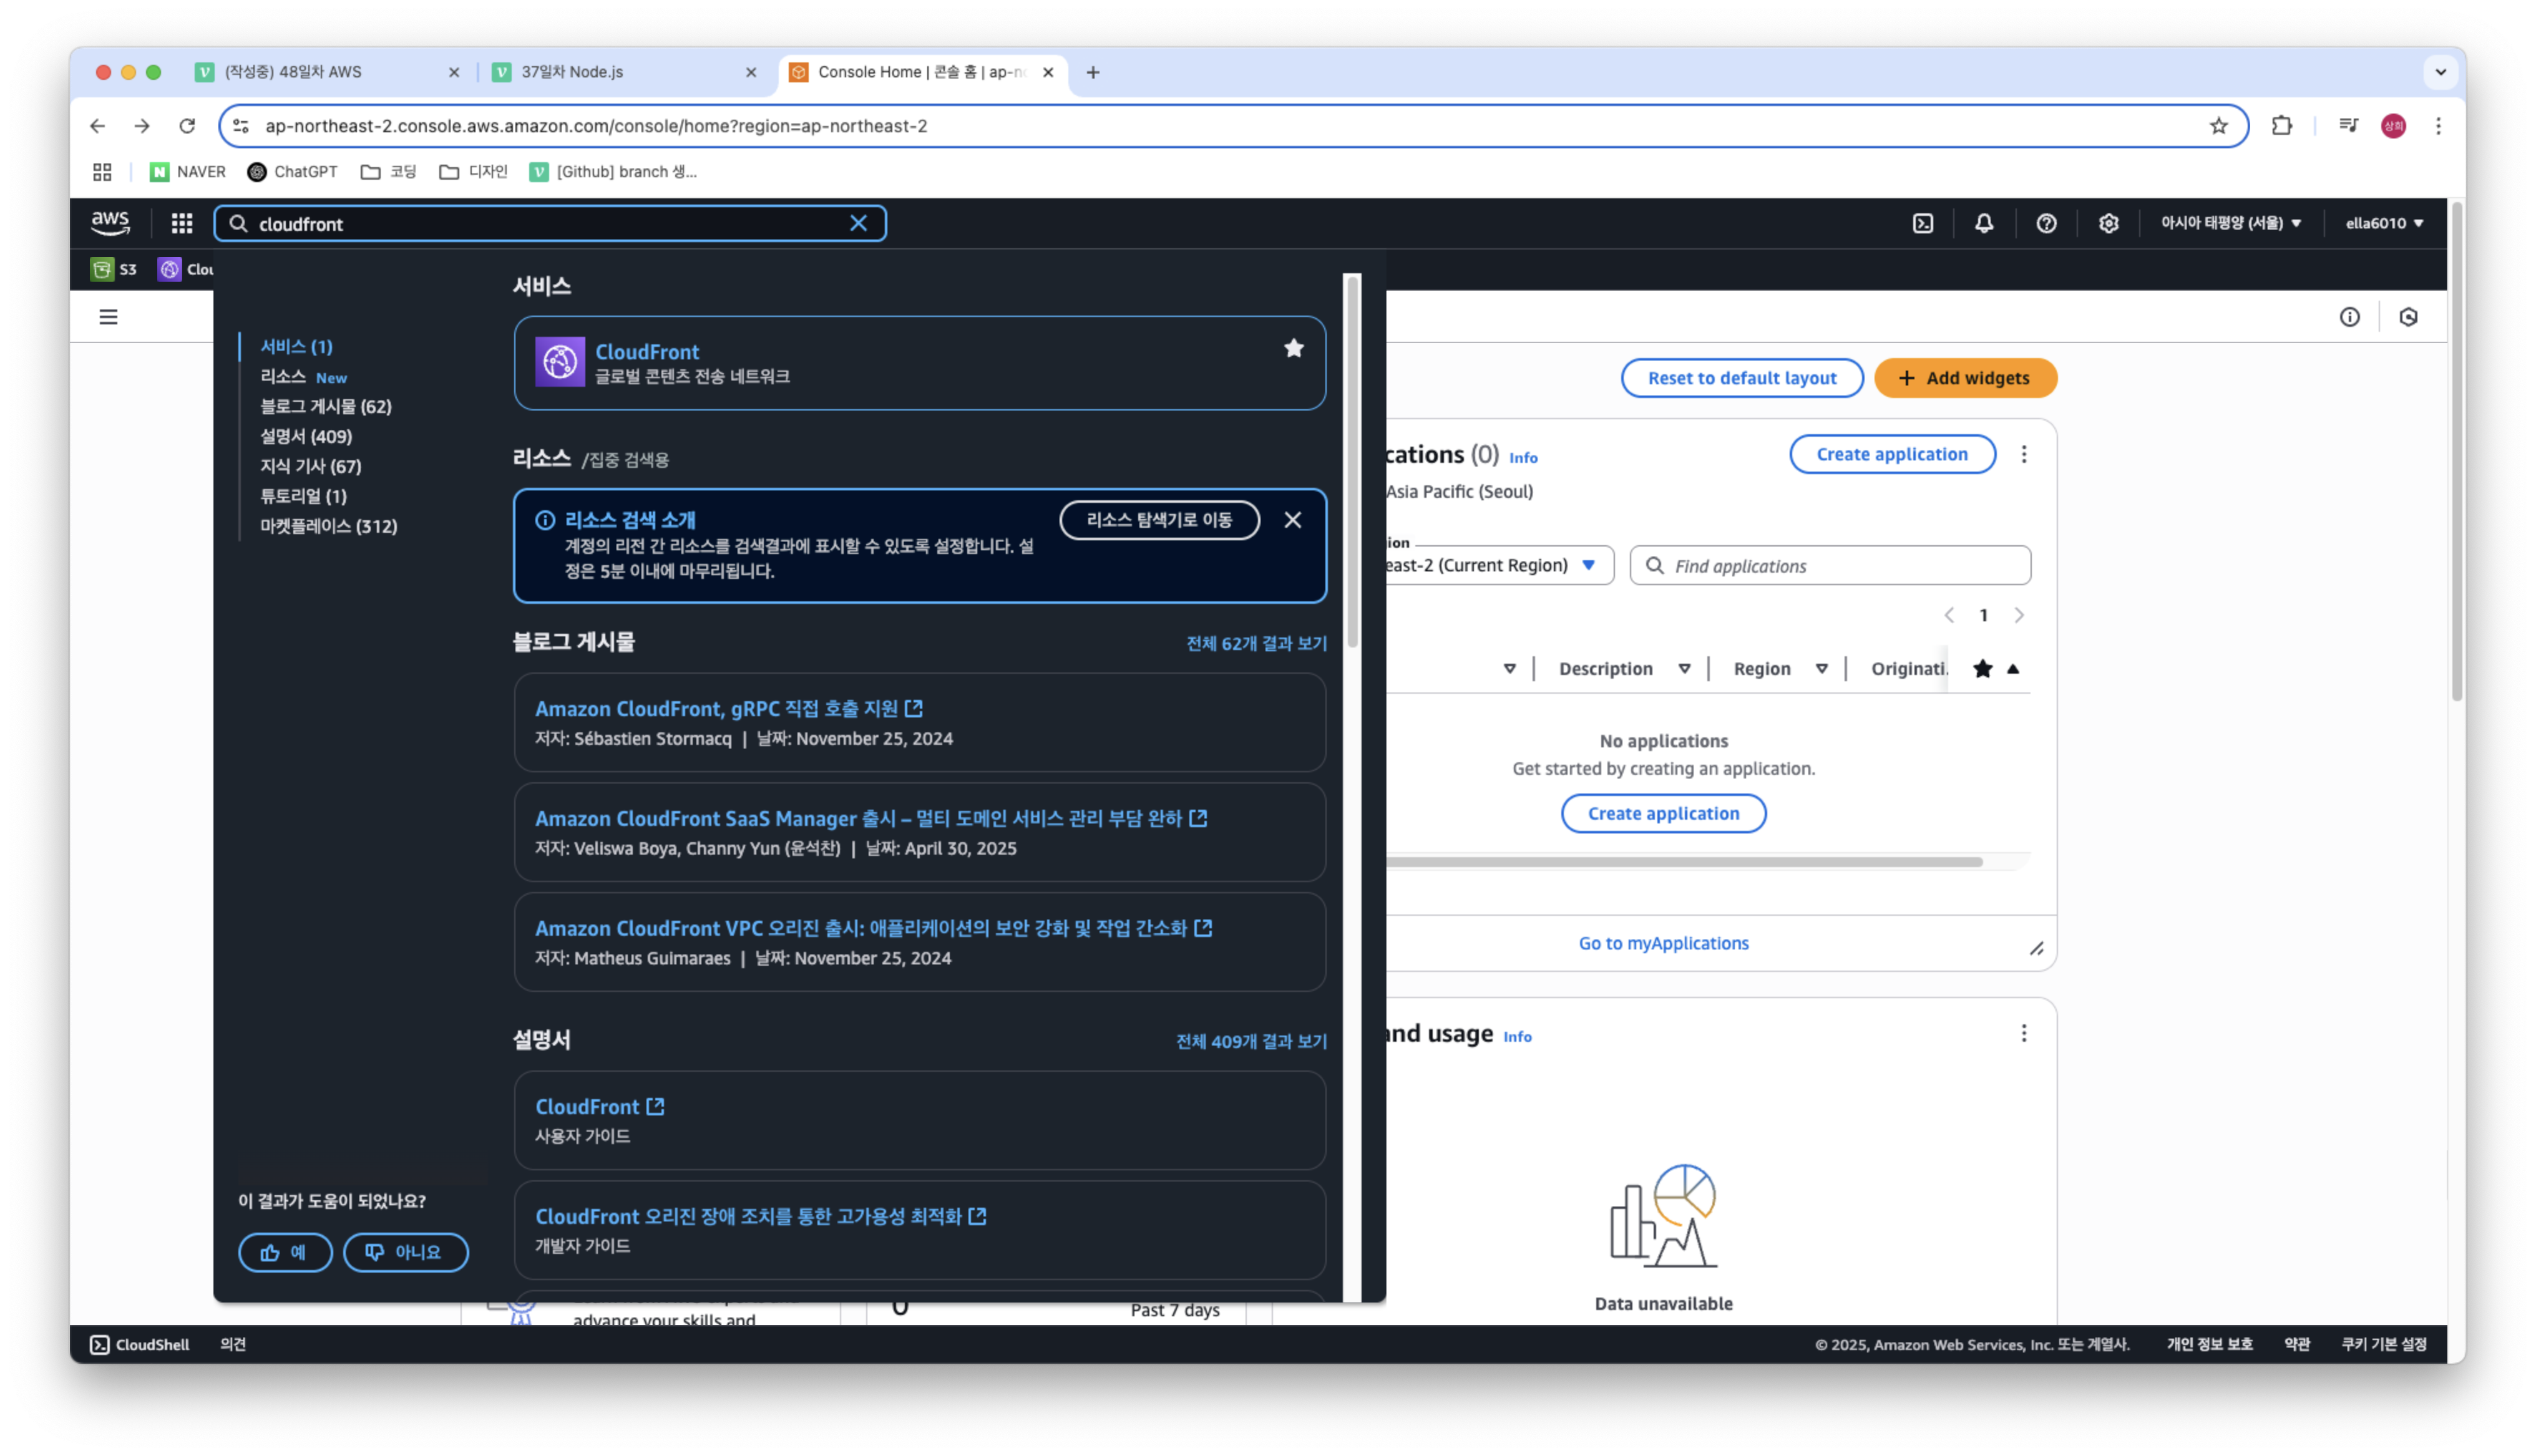Image resolution: width=2536 pixels, height=1456 pixels.
Task: Open the notifications bell
Action: (1984, 223)
